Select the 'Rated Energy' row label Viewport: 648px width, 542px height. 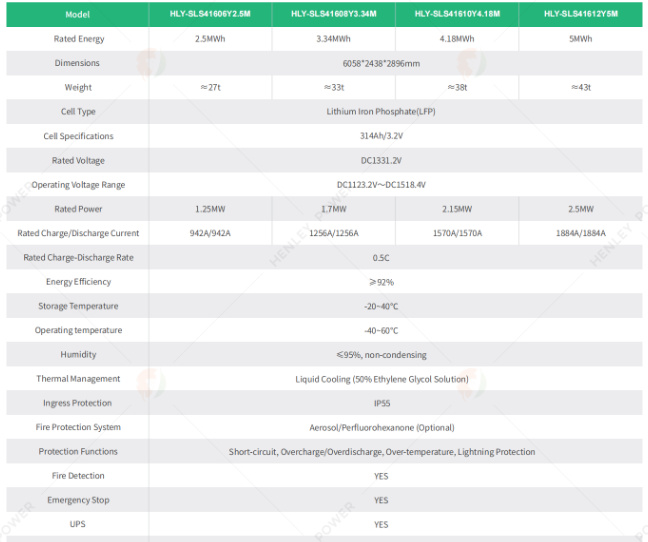coord(79,39)
